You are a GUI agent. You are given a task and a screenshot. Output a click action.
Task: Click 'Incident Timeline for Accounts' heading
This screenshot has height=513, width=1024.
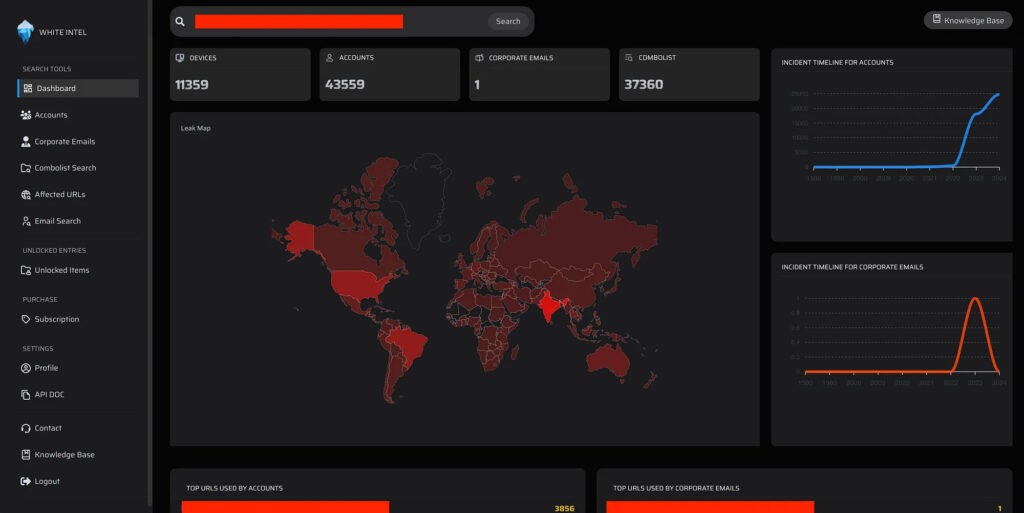point(837,63)
